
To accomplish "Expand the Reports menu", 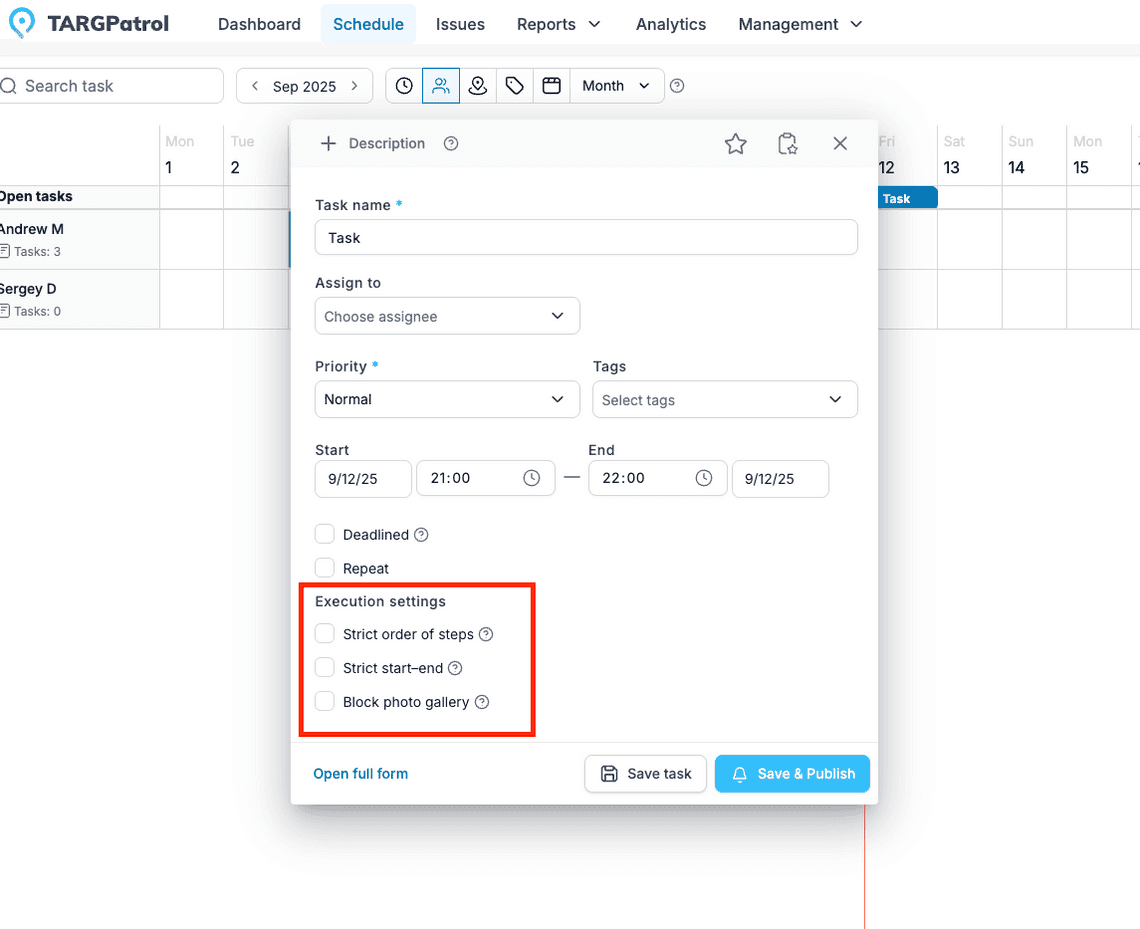I will (x=558, y=24).
